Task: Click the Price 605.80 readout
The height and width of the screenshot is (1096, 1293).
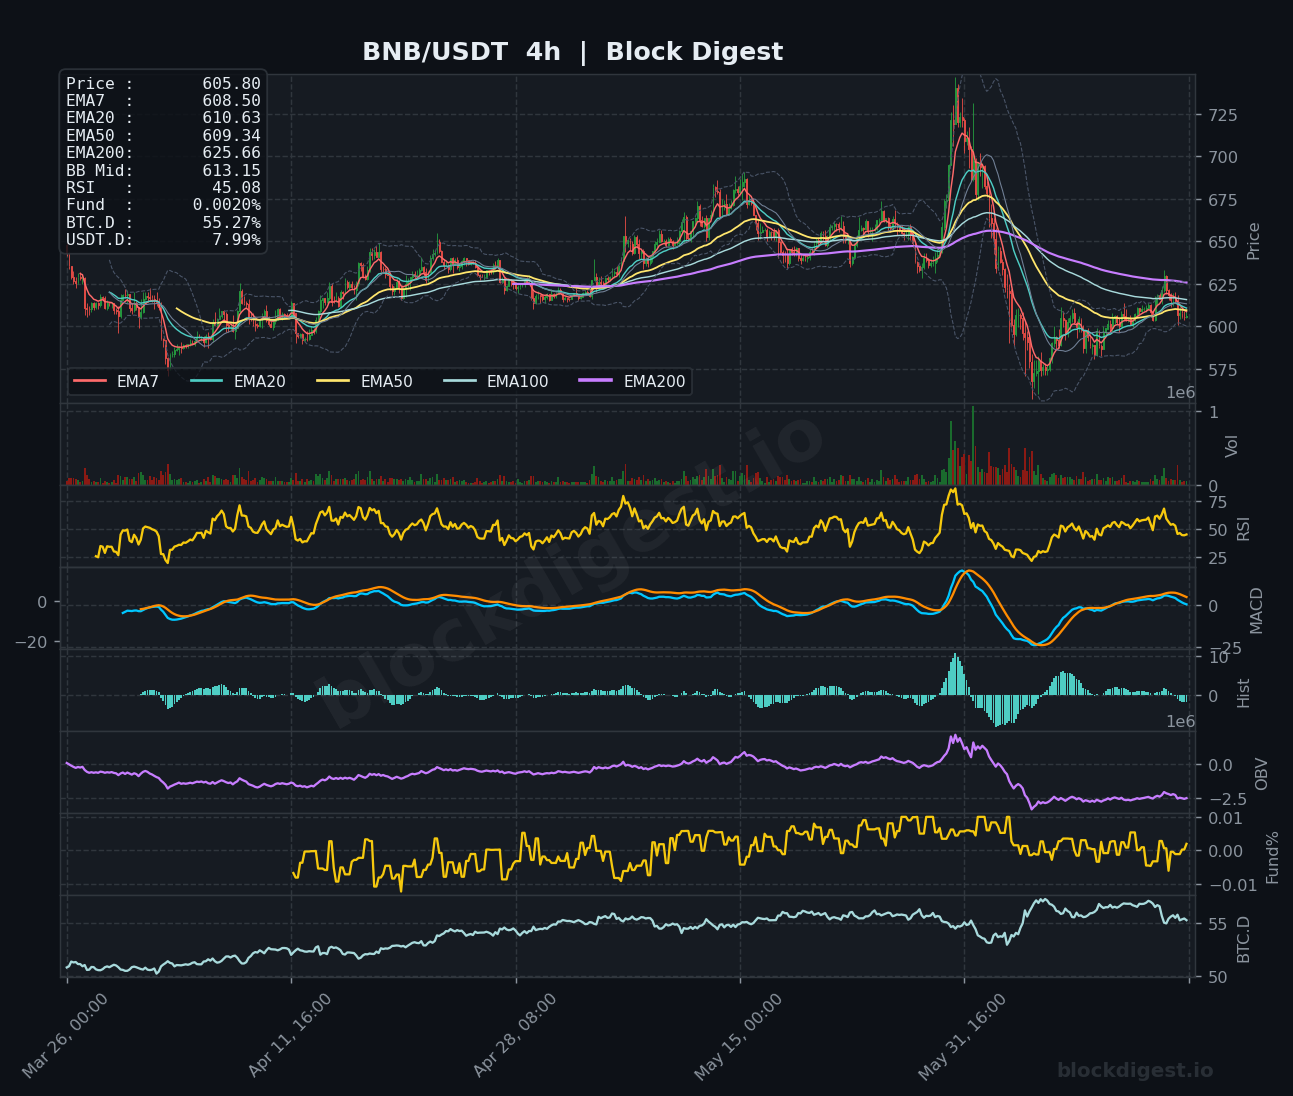Action: 163,84
